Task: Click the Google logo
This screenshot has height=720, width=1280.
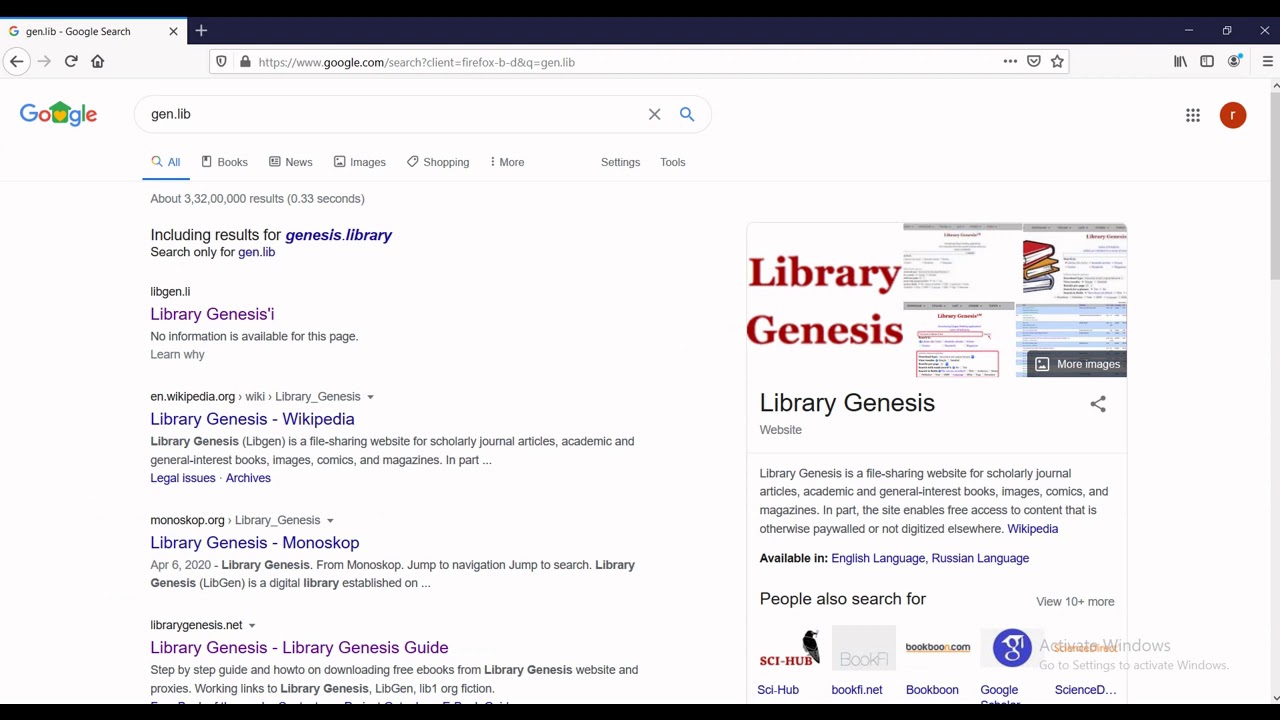Action: pyautogui.click(x=58, y=114)
